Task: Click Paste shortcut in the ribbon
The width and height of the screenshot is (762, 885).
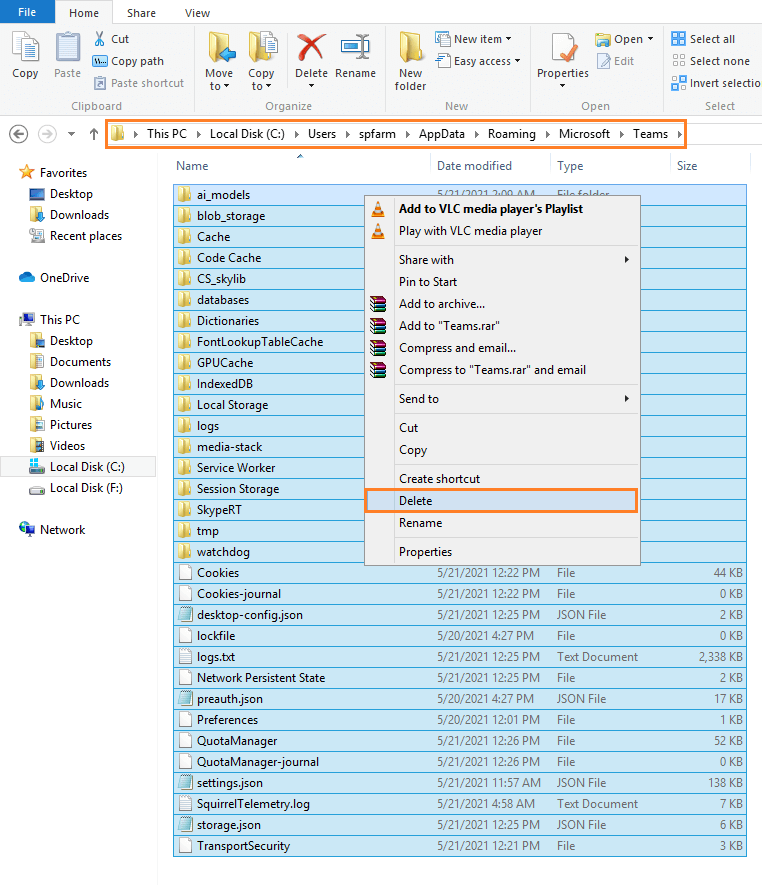Action: coord(139,83)
